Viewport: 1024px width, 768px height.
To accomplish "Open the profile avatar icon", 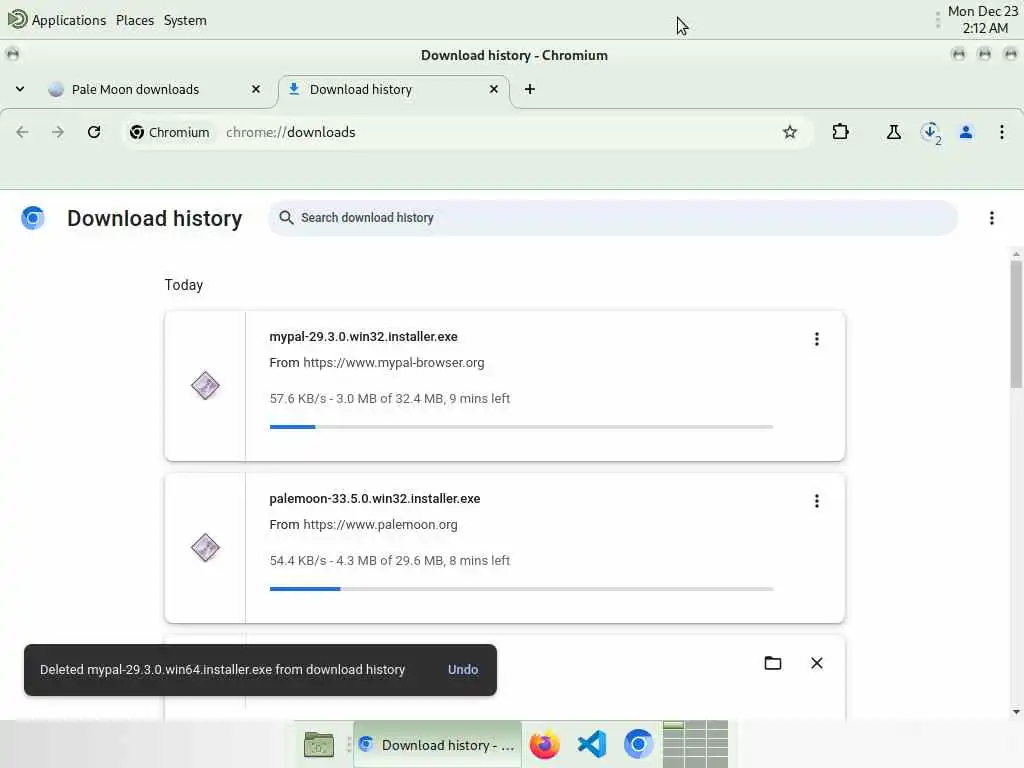I will 966,133.
